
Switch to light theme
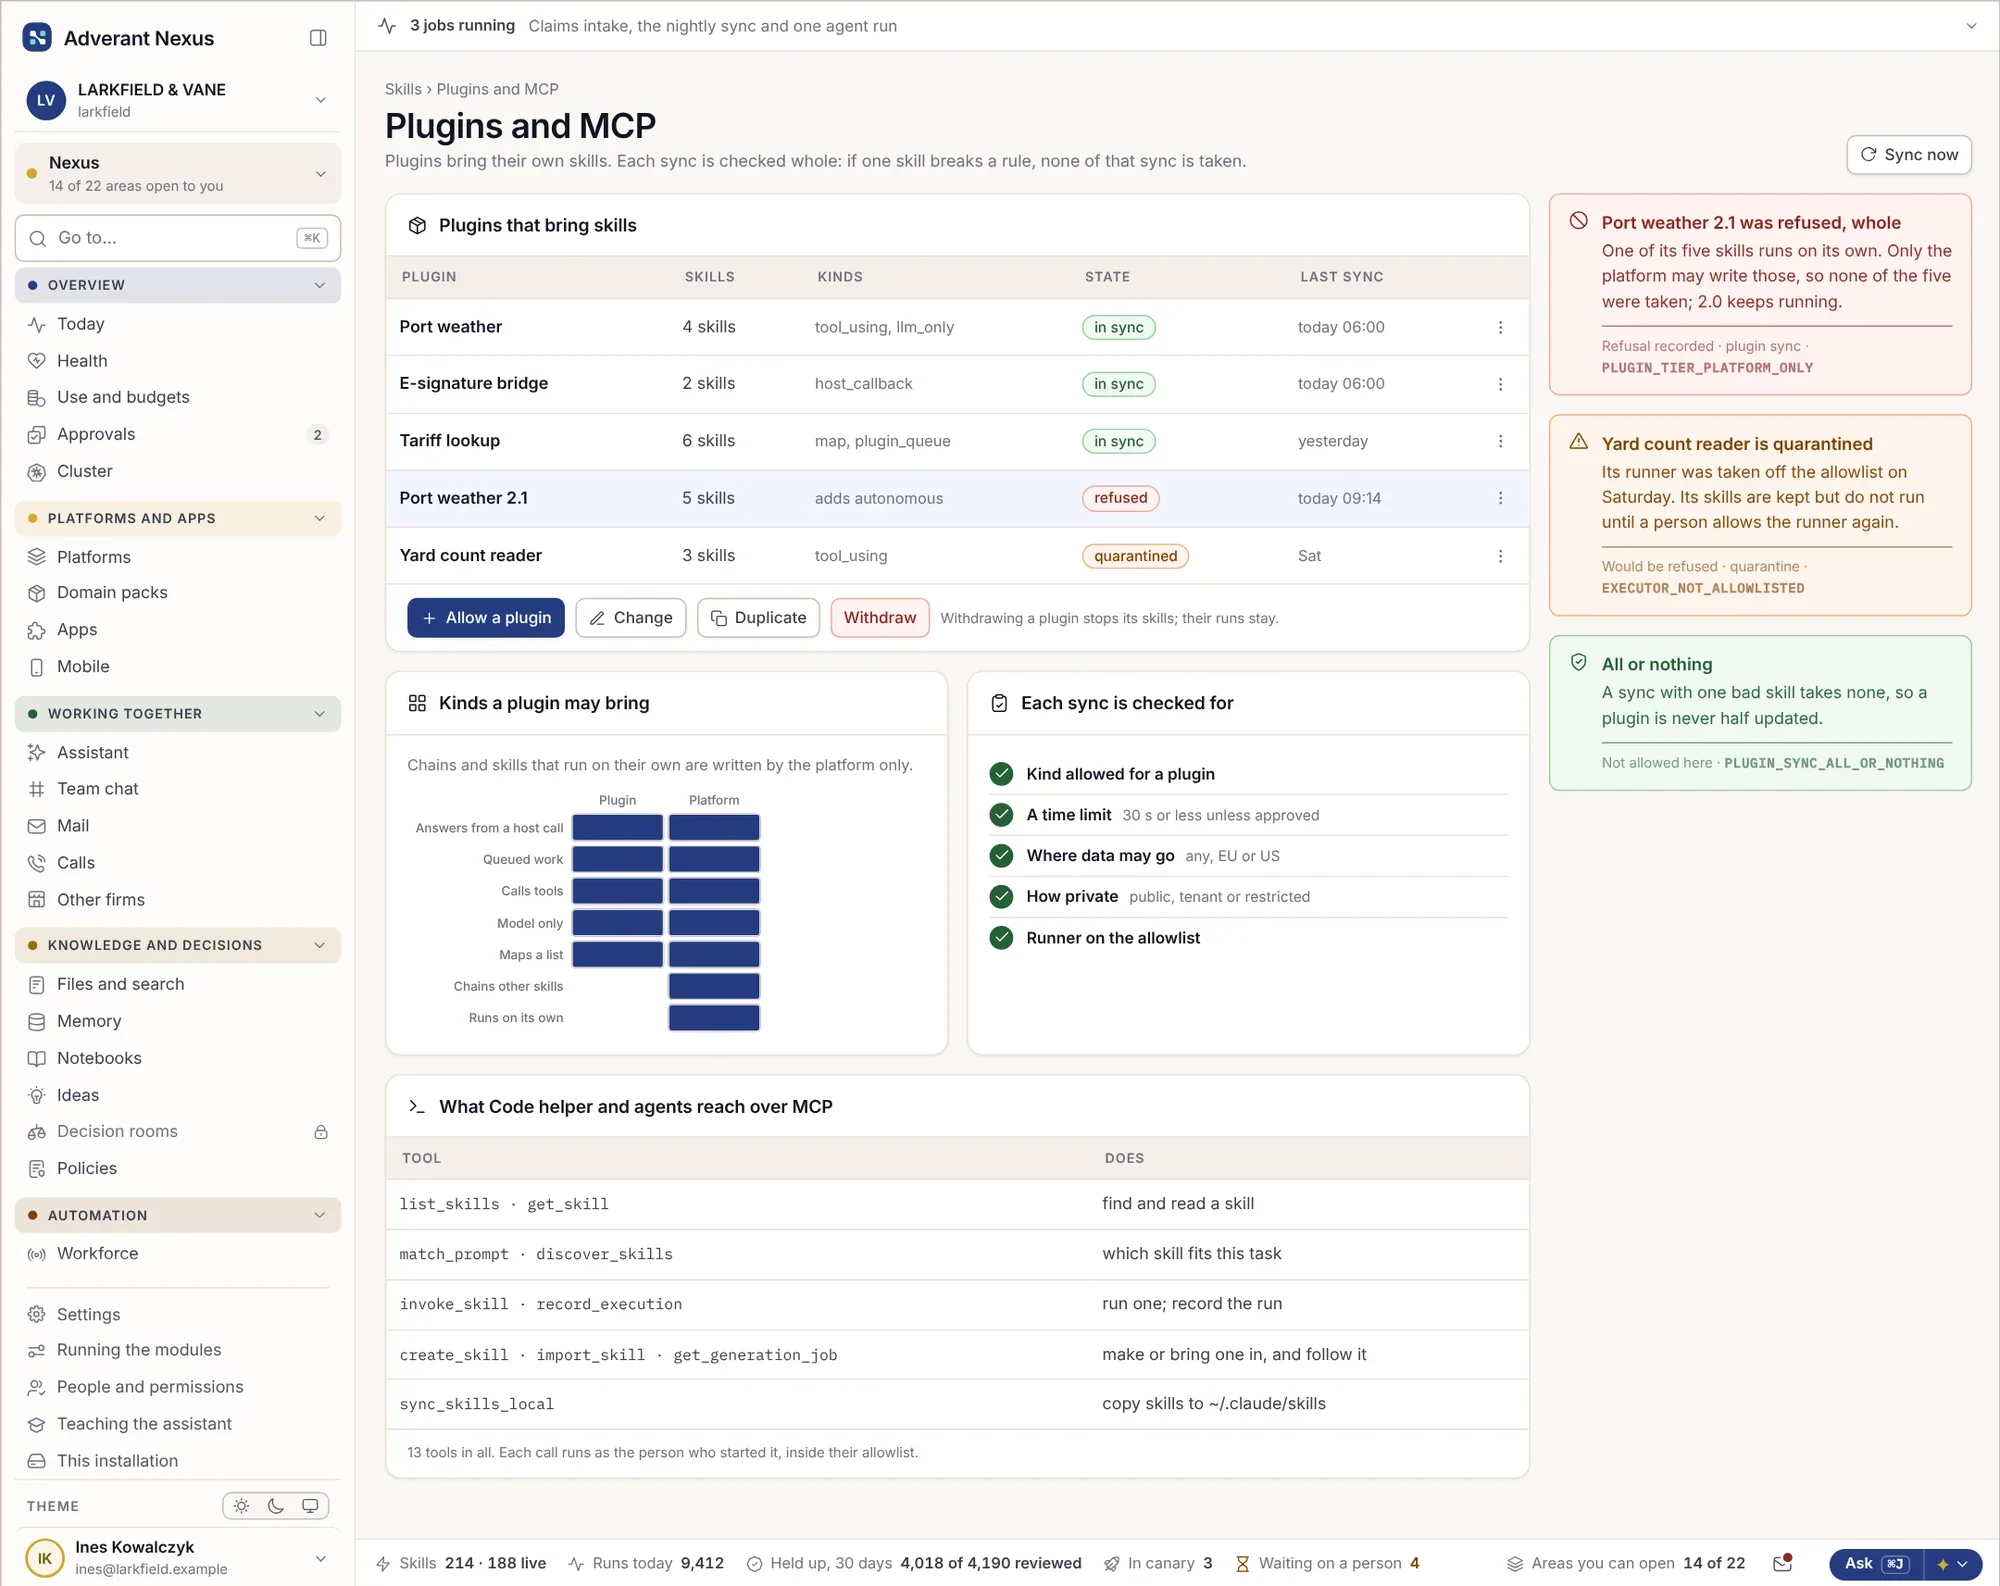pos(241,1506)
